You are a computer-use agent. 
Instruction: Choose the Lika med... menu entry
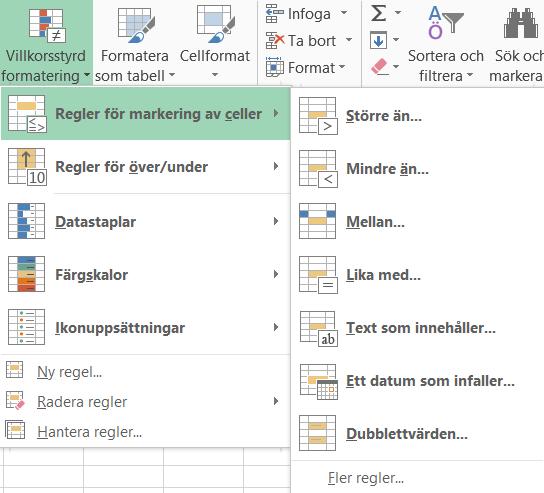click(x=416, y=275)
